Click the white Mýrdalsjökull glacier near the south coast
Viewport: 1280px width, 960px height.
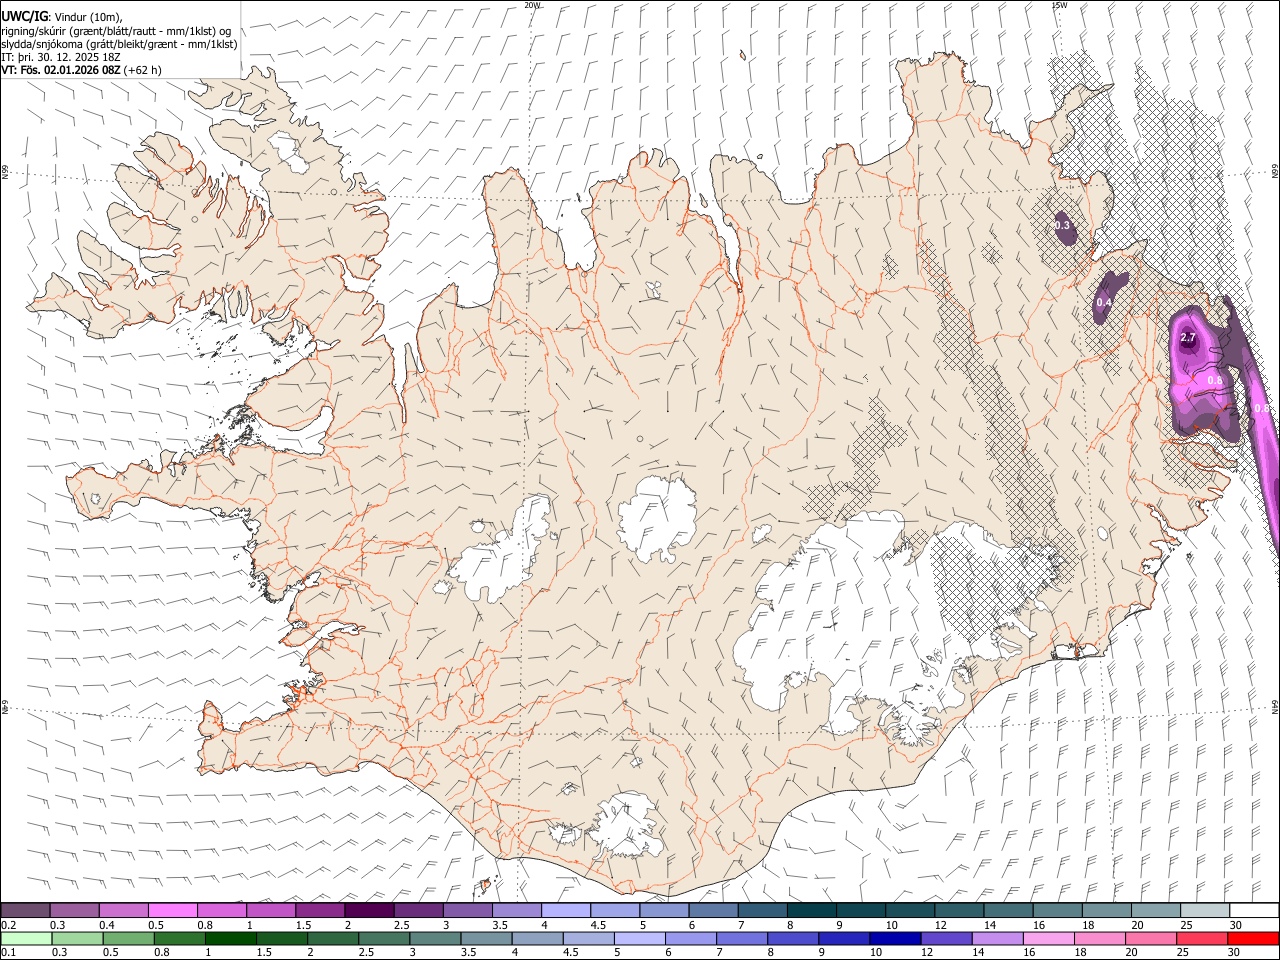pyautogui.click(x=628, y=825)
